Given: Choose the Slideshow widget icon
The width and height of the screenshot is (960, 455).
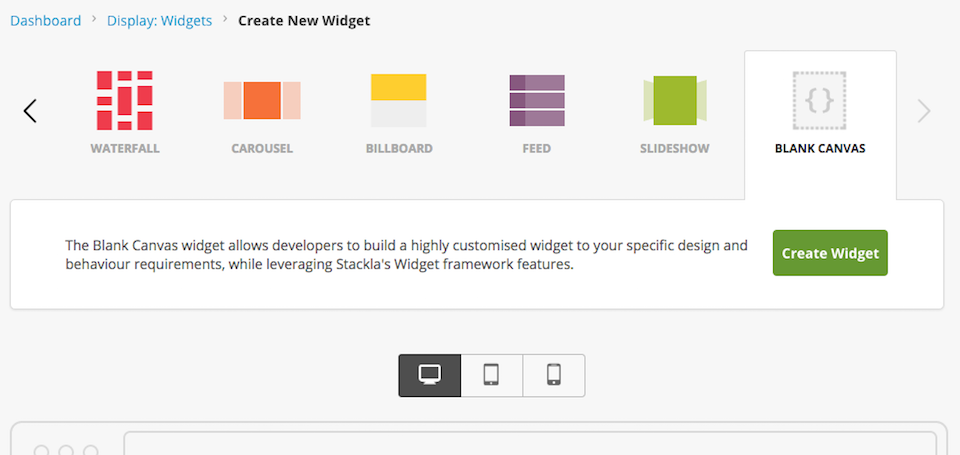Looking at the screenshot, I should click(674, 100).
